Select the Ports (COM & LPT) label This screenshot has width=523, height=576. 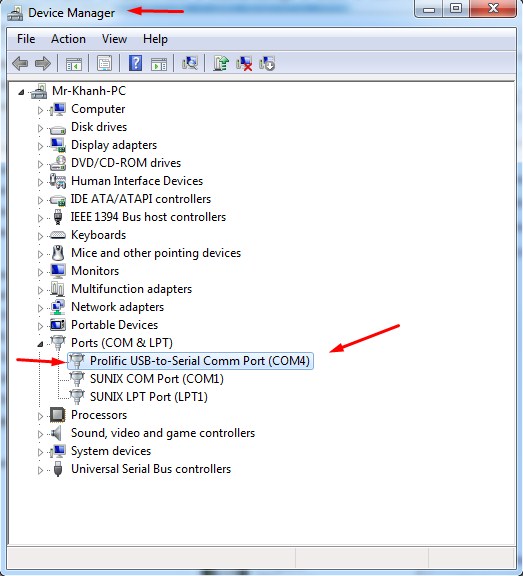(122, 343)
